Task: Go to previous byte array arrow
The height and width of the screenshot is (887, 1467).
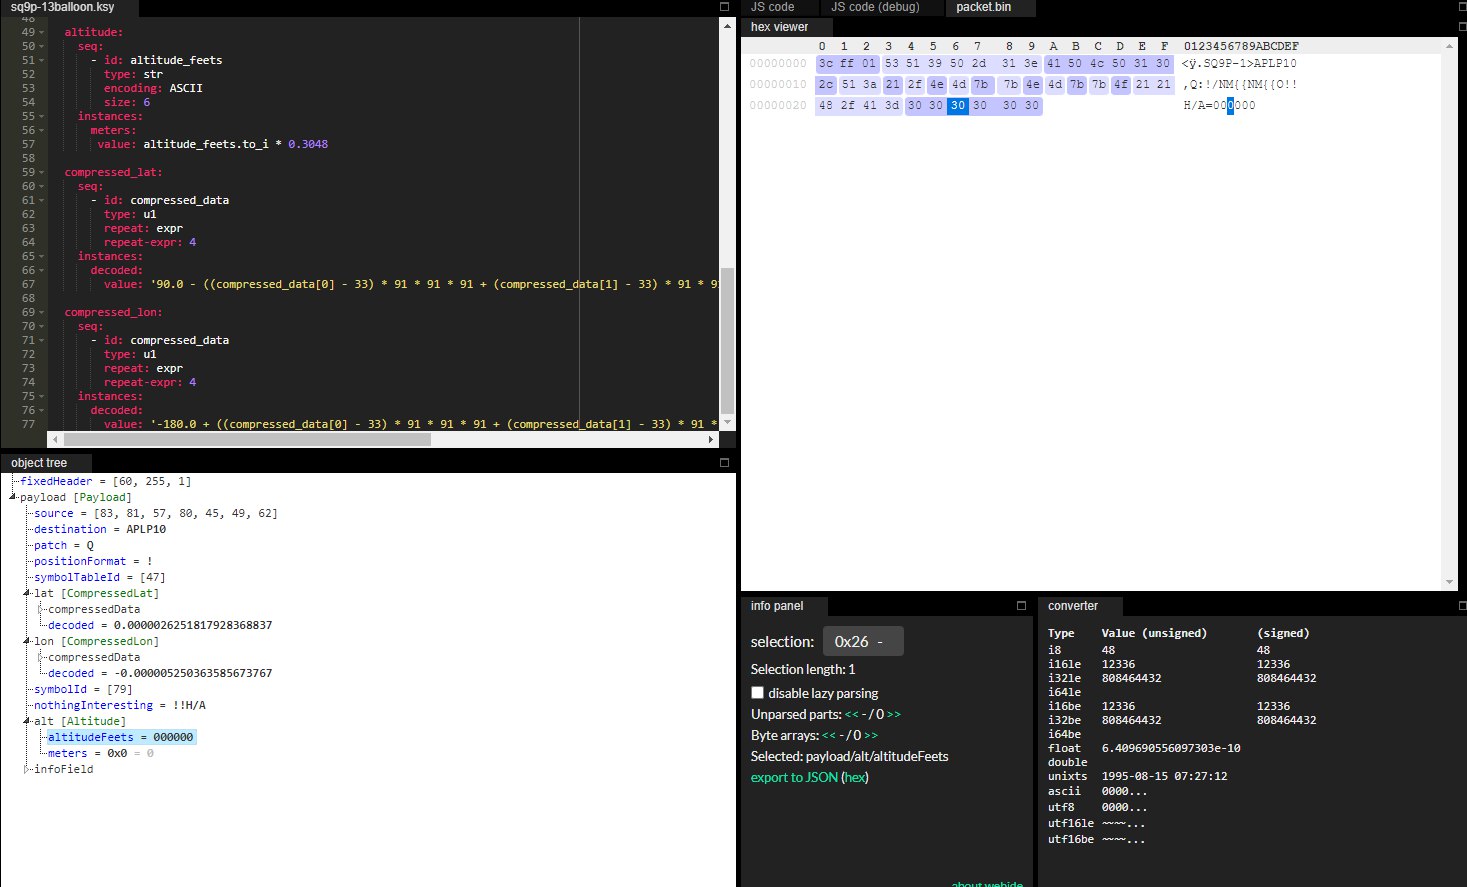Action: pyautogui.click(x=829, y=736)
